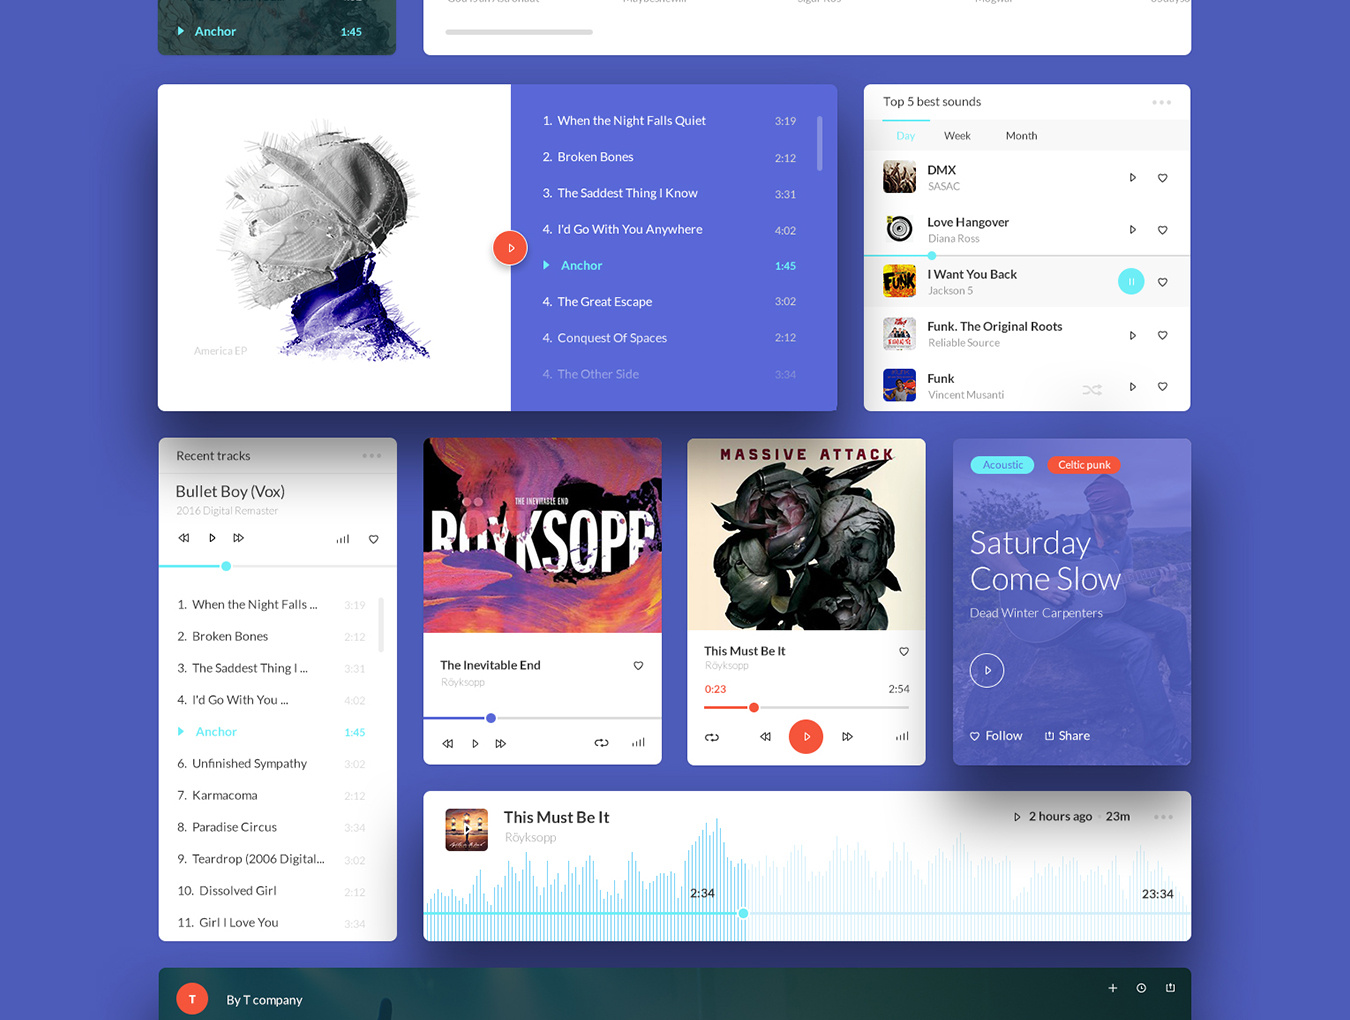Click the progress handle on The Inevitable End

point(491,718)
